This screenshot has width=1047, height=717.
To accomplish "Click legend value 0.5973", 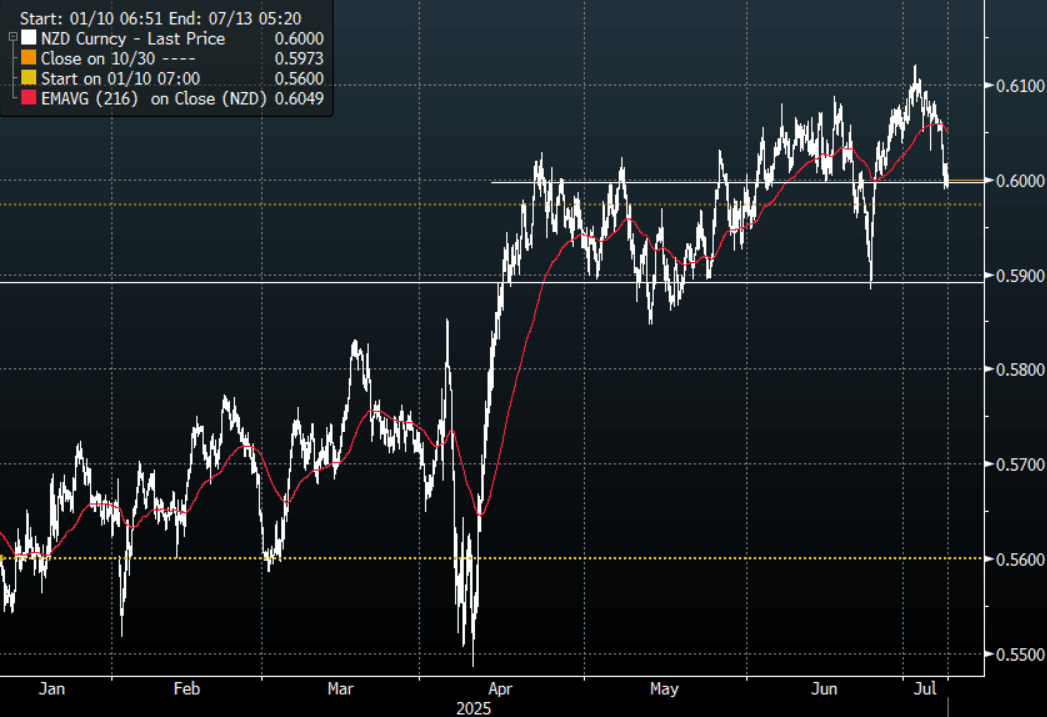I will click(x=299, y=59).
